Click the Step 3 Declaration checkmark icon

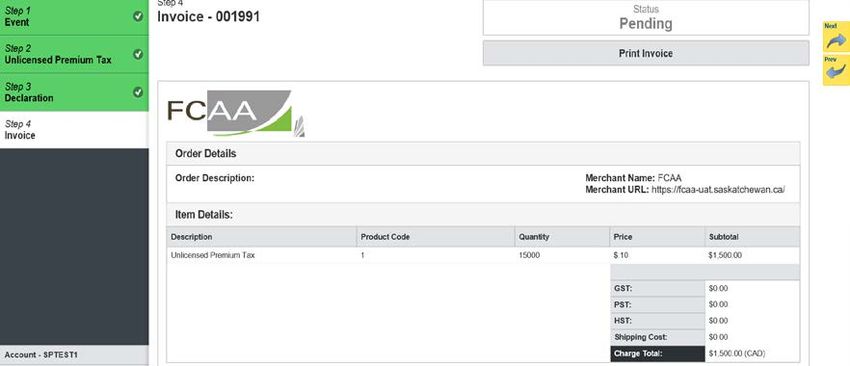(x=138, y=92)
